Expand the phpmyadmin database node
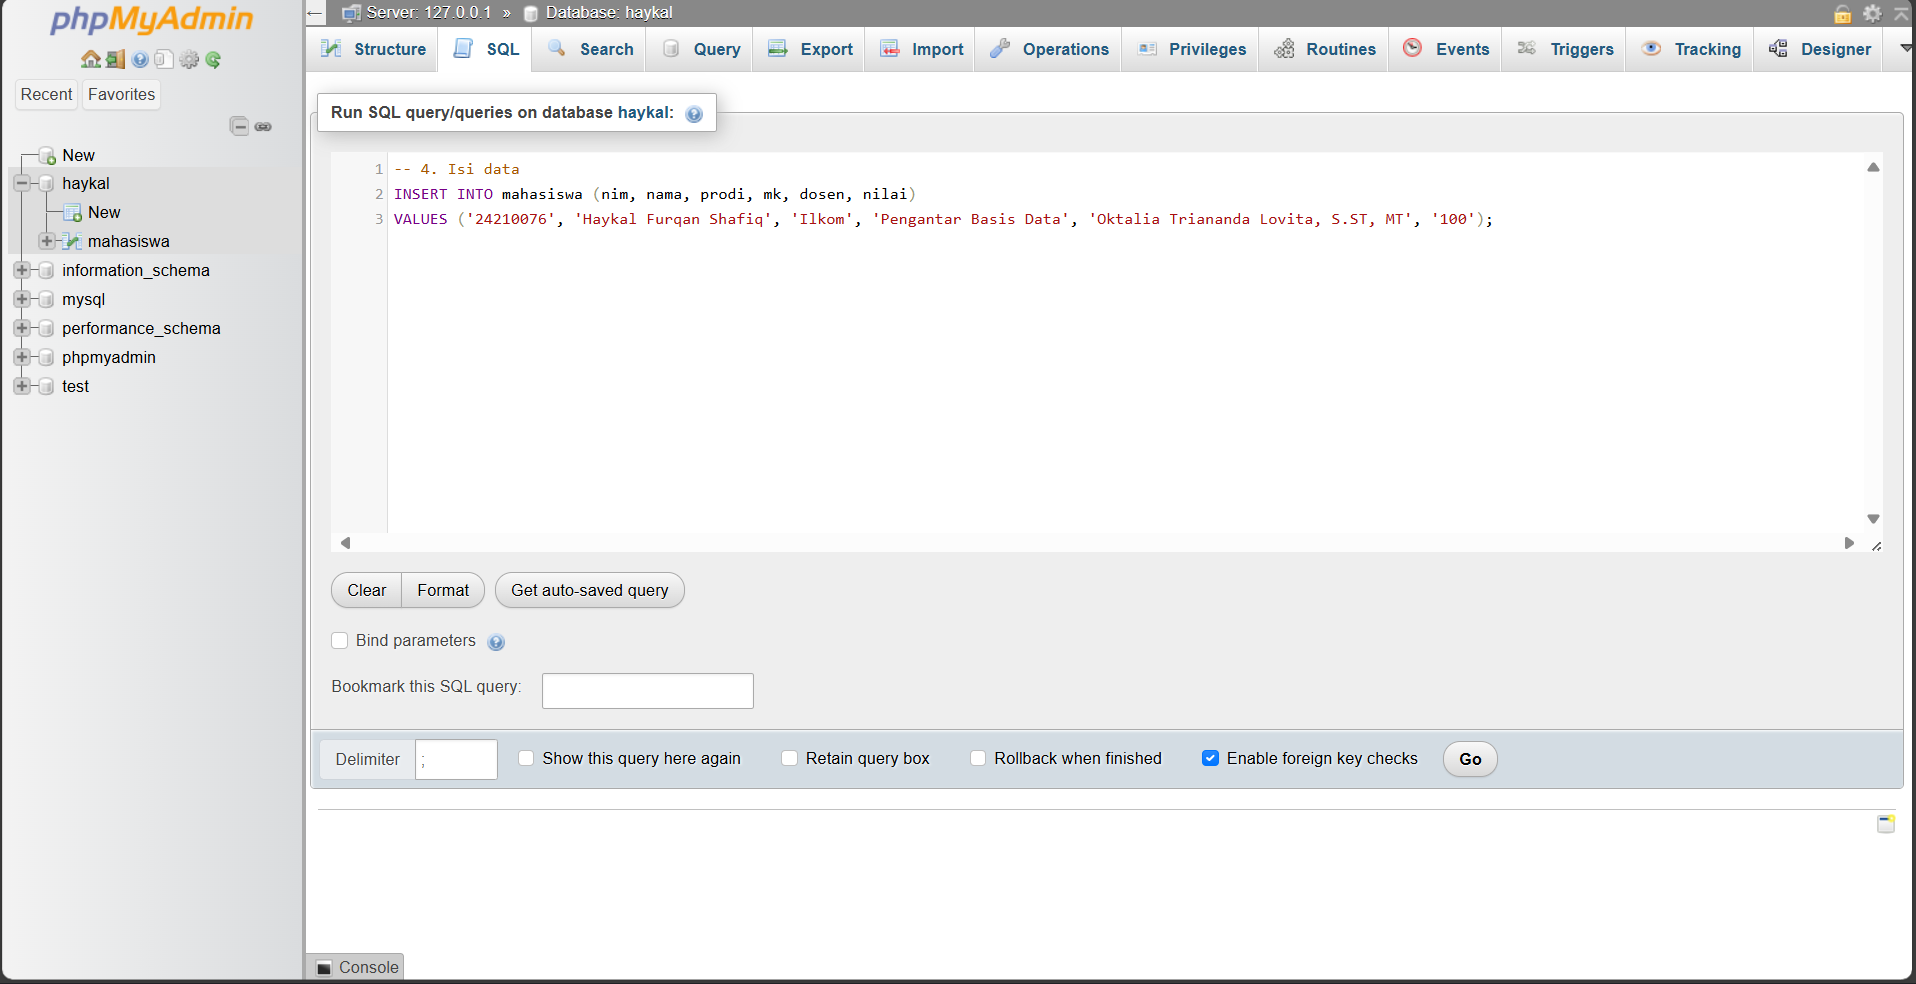 [x=22, y=358]
